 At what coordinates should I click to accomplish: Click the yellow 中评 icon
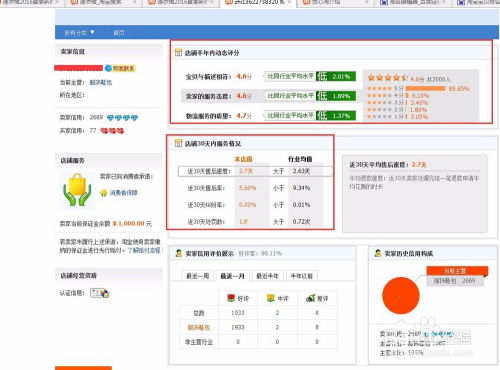coord(271,298)
